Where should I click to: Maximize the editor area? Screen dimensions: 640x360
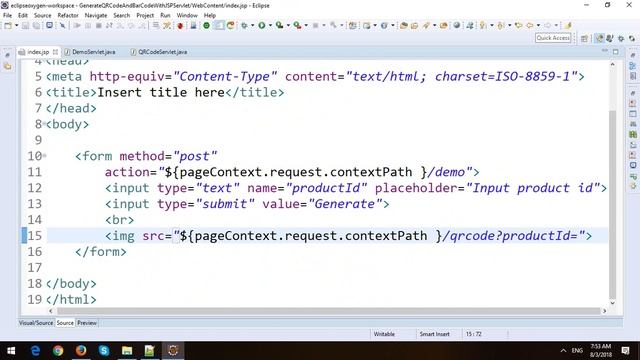click(x=616, y=51)
